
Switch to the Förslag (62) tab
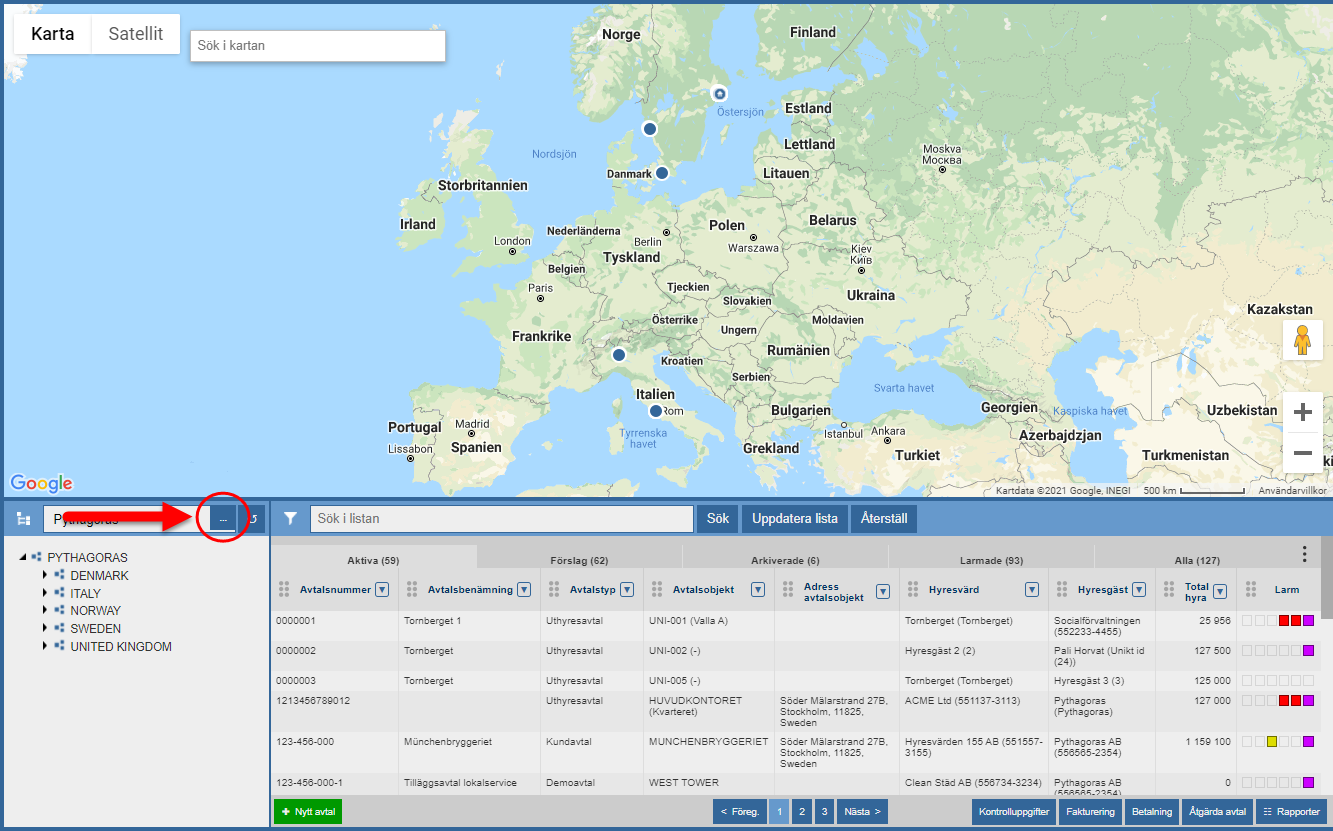(x=579, y=561)
